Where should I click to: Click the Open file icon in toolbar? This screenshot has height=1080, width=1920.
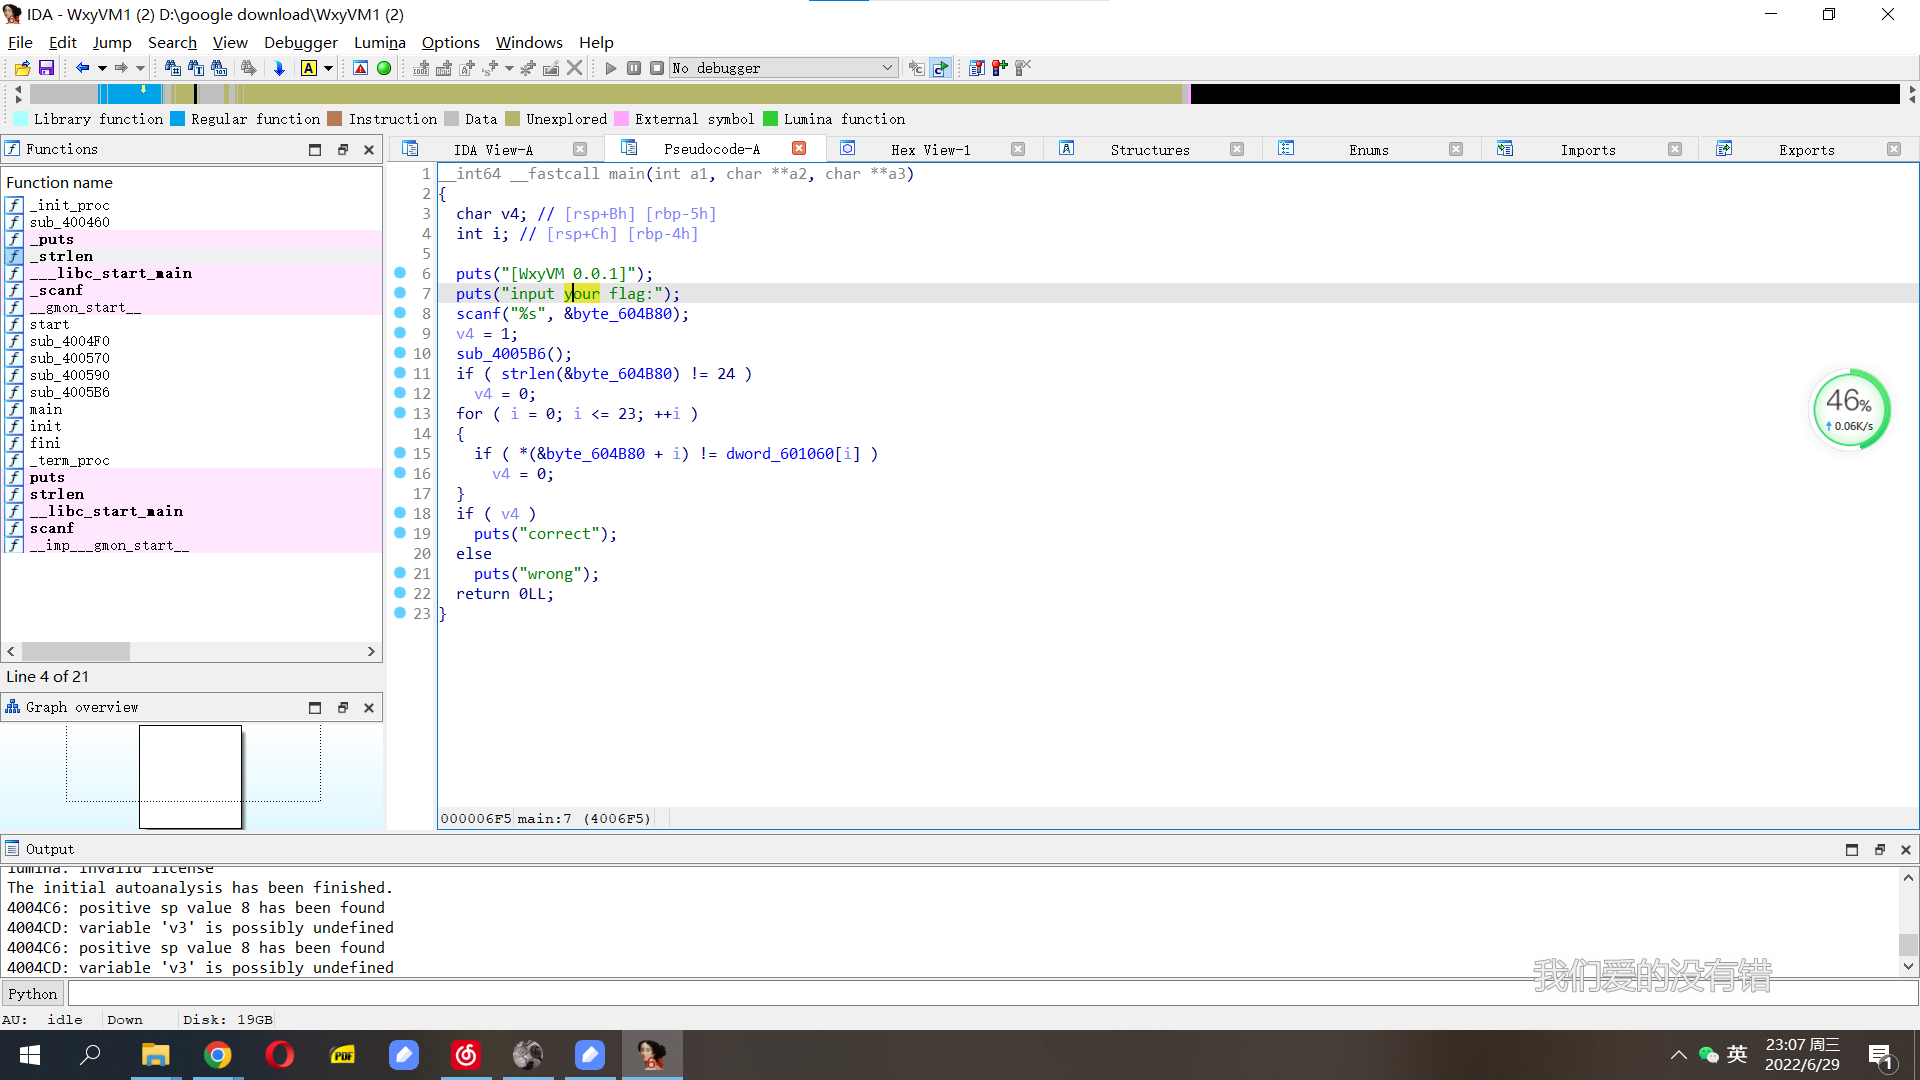[22, 68]
